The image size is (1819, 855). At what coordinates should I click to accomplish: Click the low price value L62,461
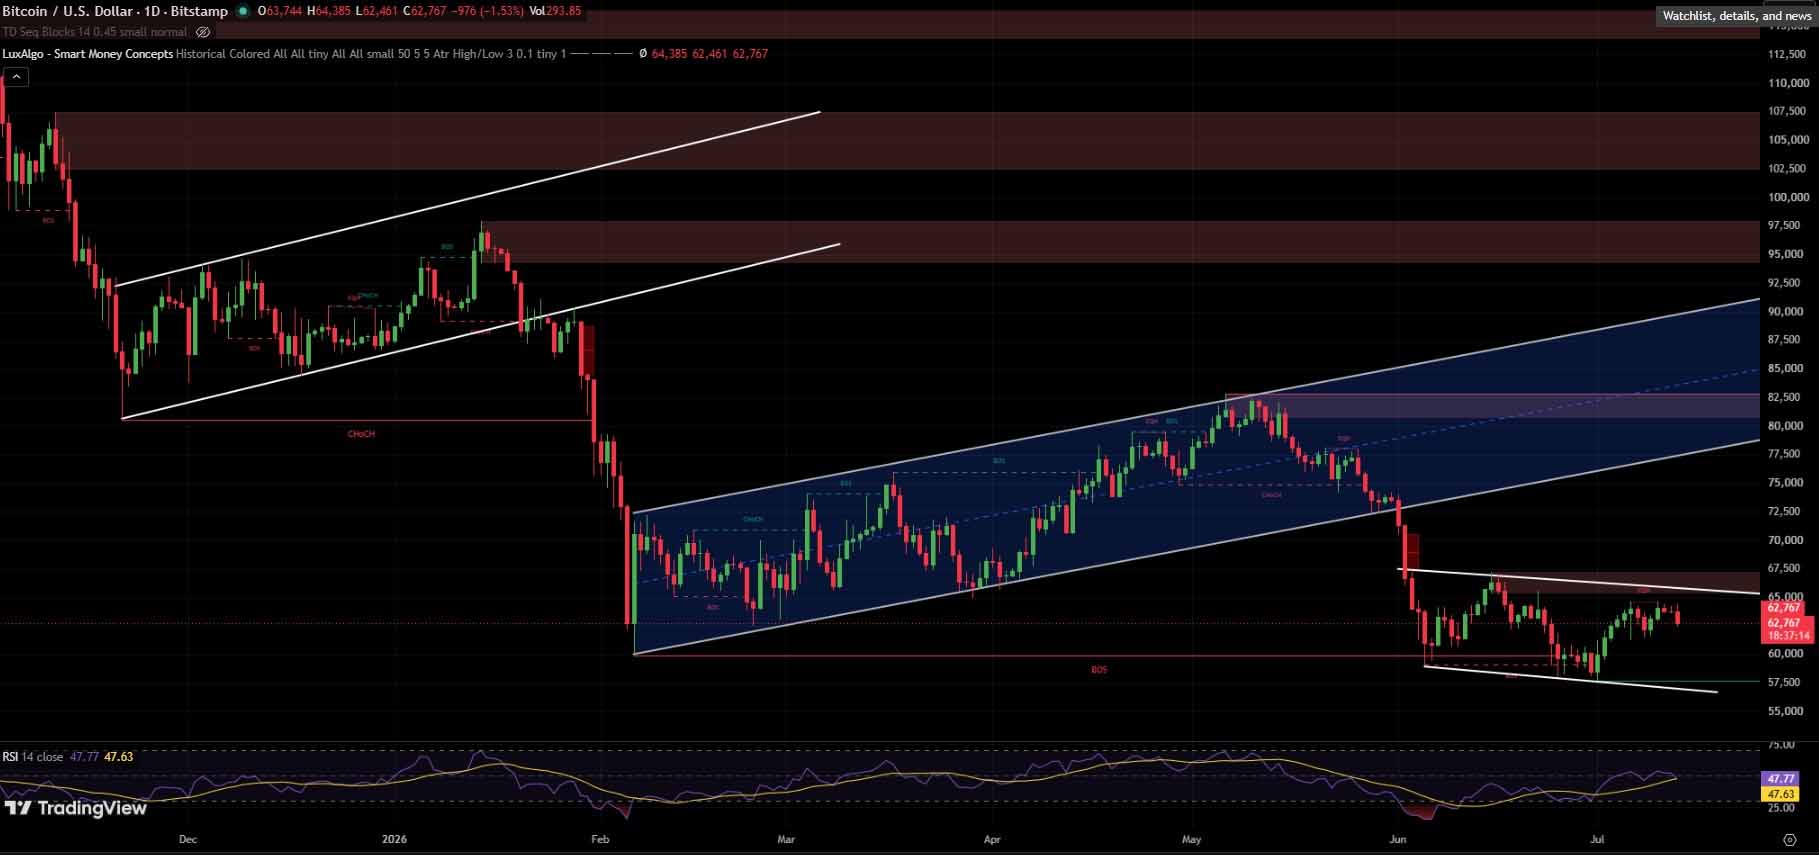pyautogui.click(x=377, y=12)
